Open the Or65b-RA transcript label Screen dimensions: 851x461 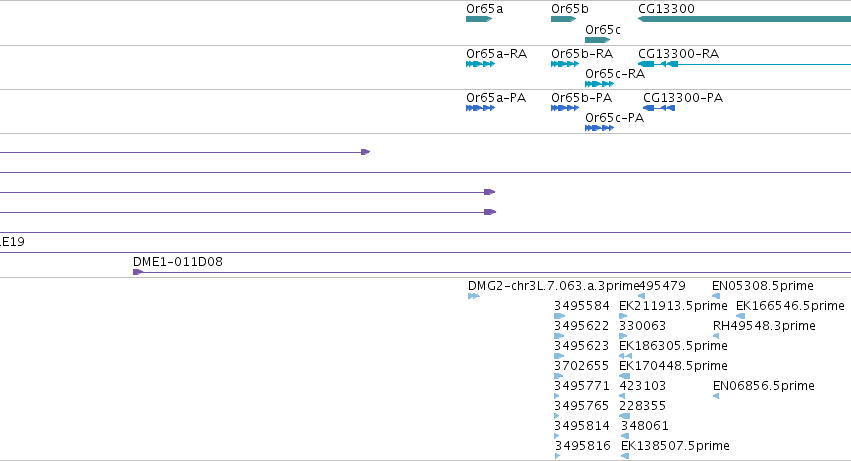click(582, 54)
